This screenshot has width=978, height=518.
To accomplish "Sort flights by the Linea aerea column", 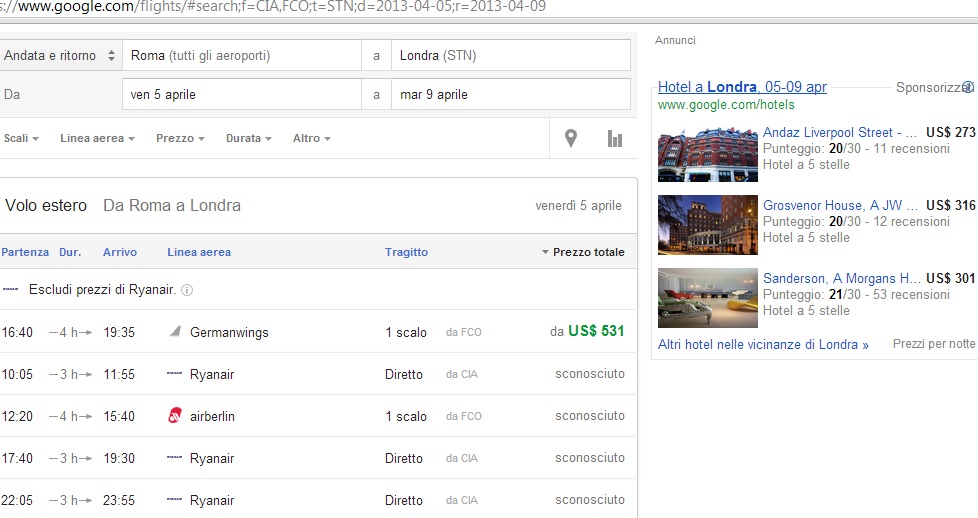I will [199, 252].
